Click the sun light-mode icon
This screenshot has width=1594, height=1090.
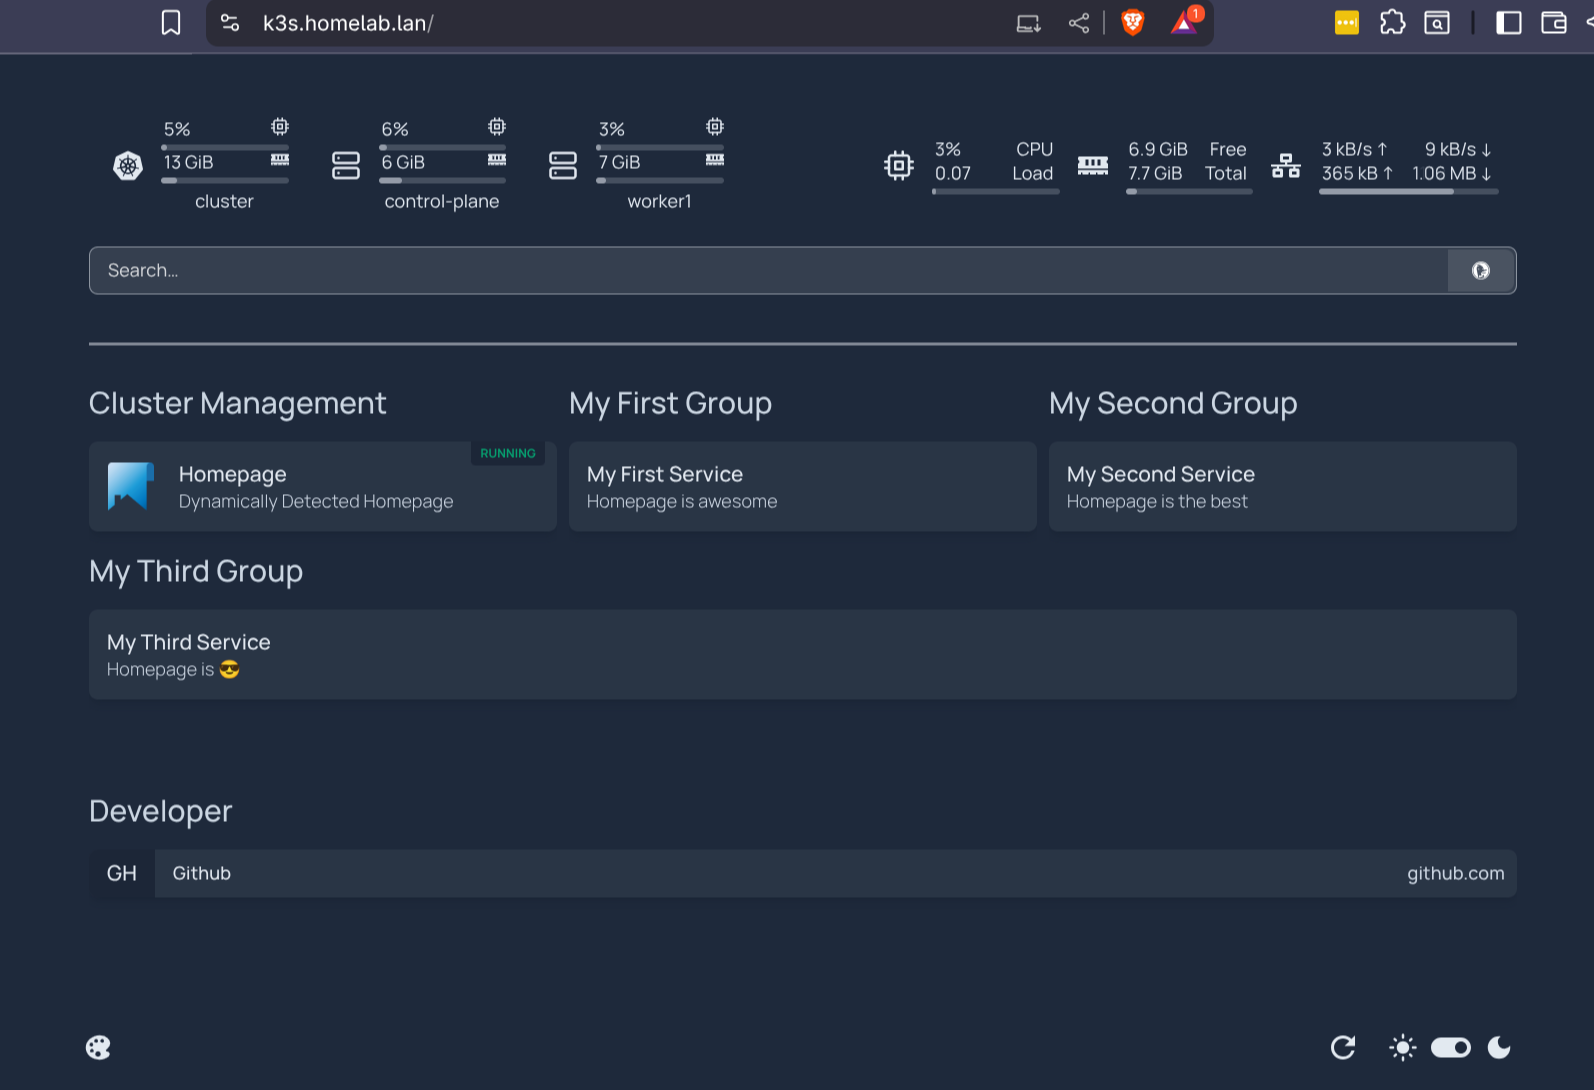(1402, 1047)
